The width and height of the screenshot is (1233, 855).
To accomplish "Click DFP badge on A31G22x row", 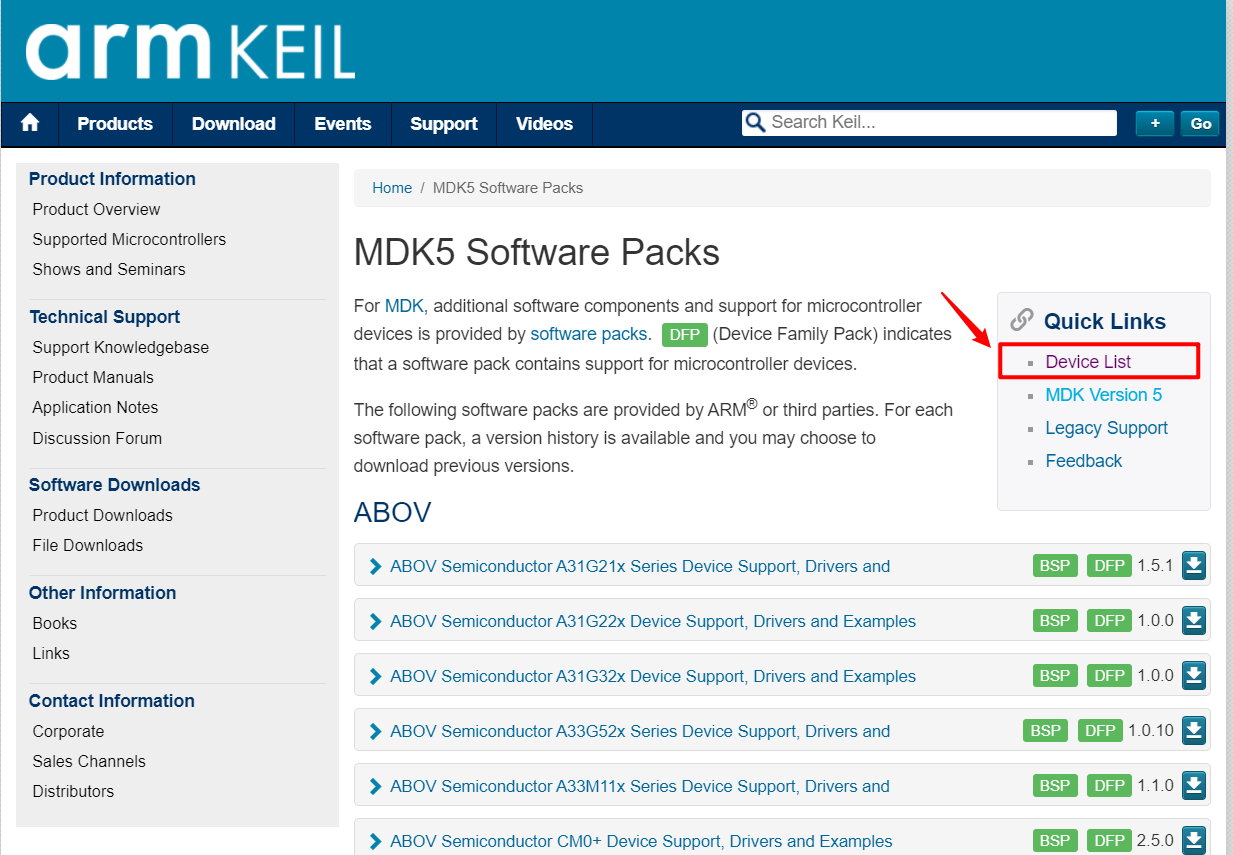I will click(x=1110, y=621).
